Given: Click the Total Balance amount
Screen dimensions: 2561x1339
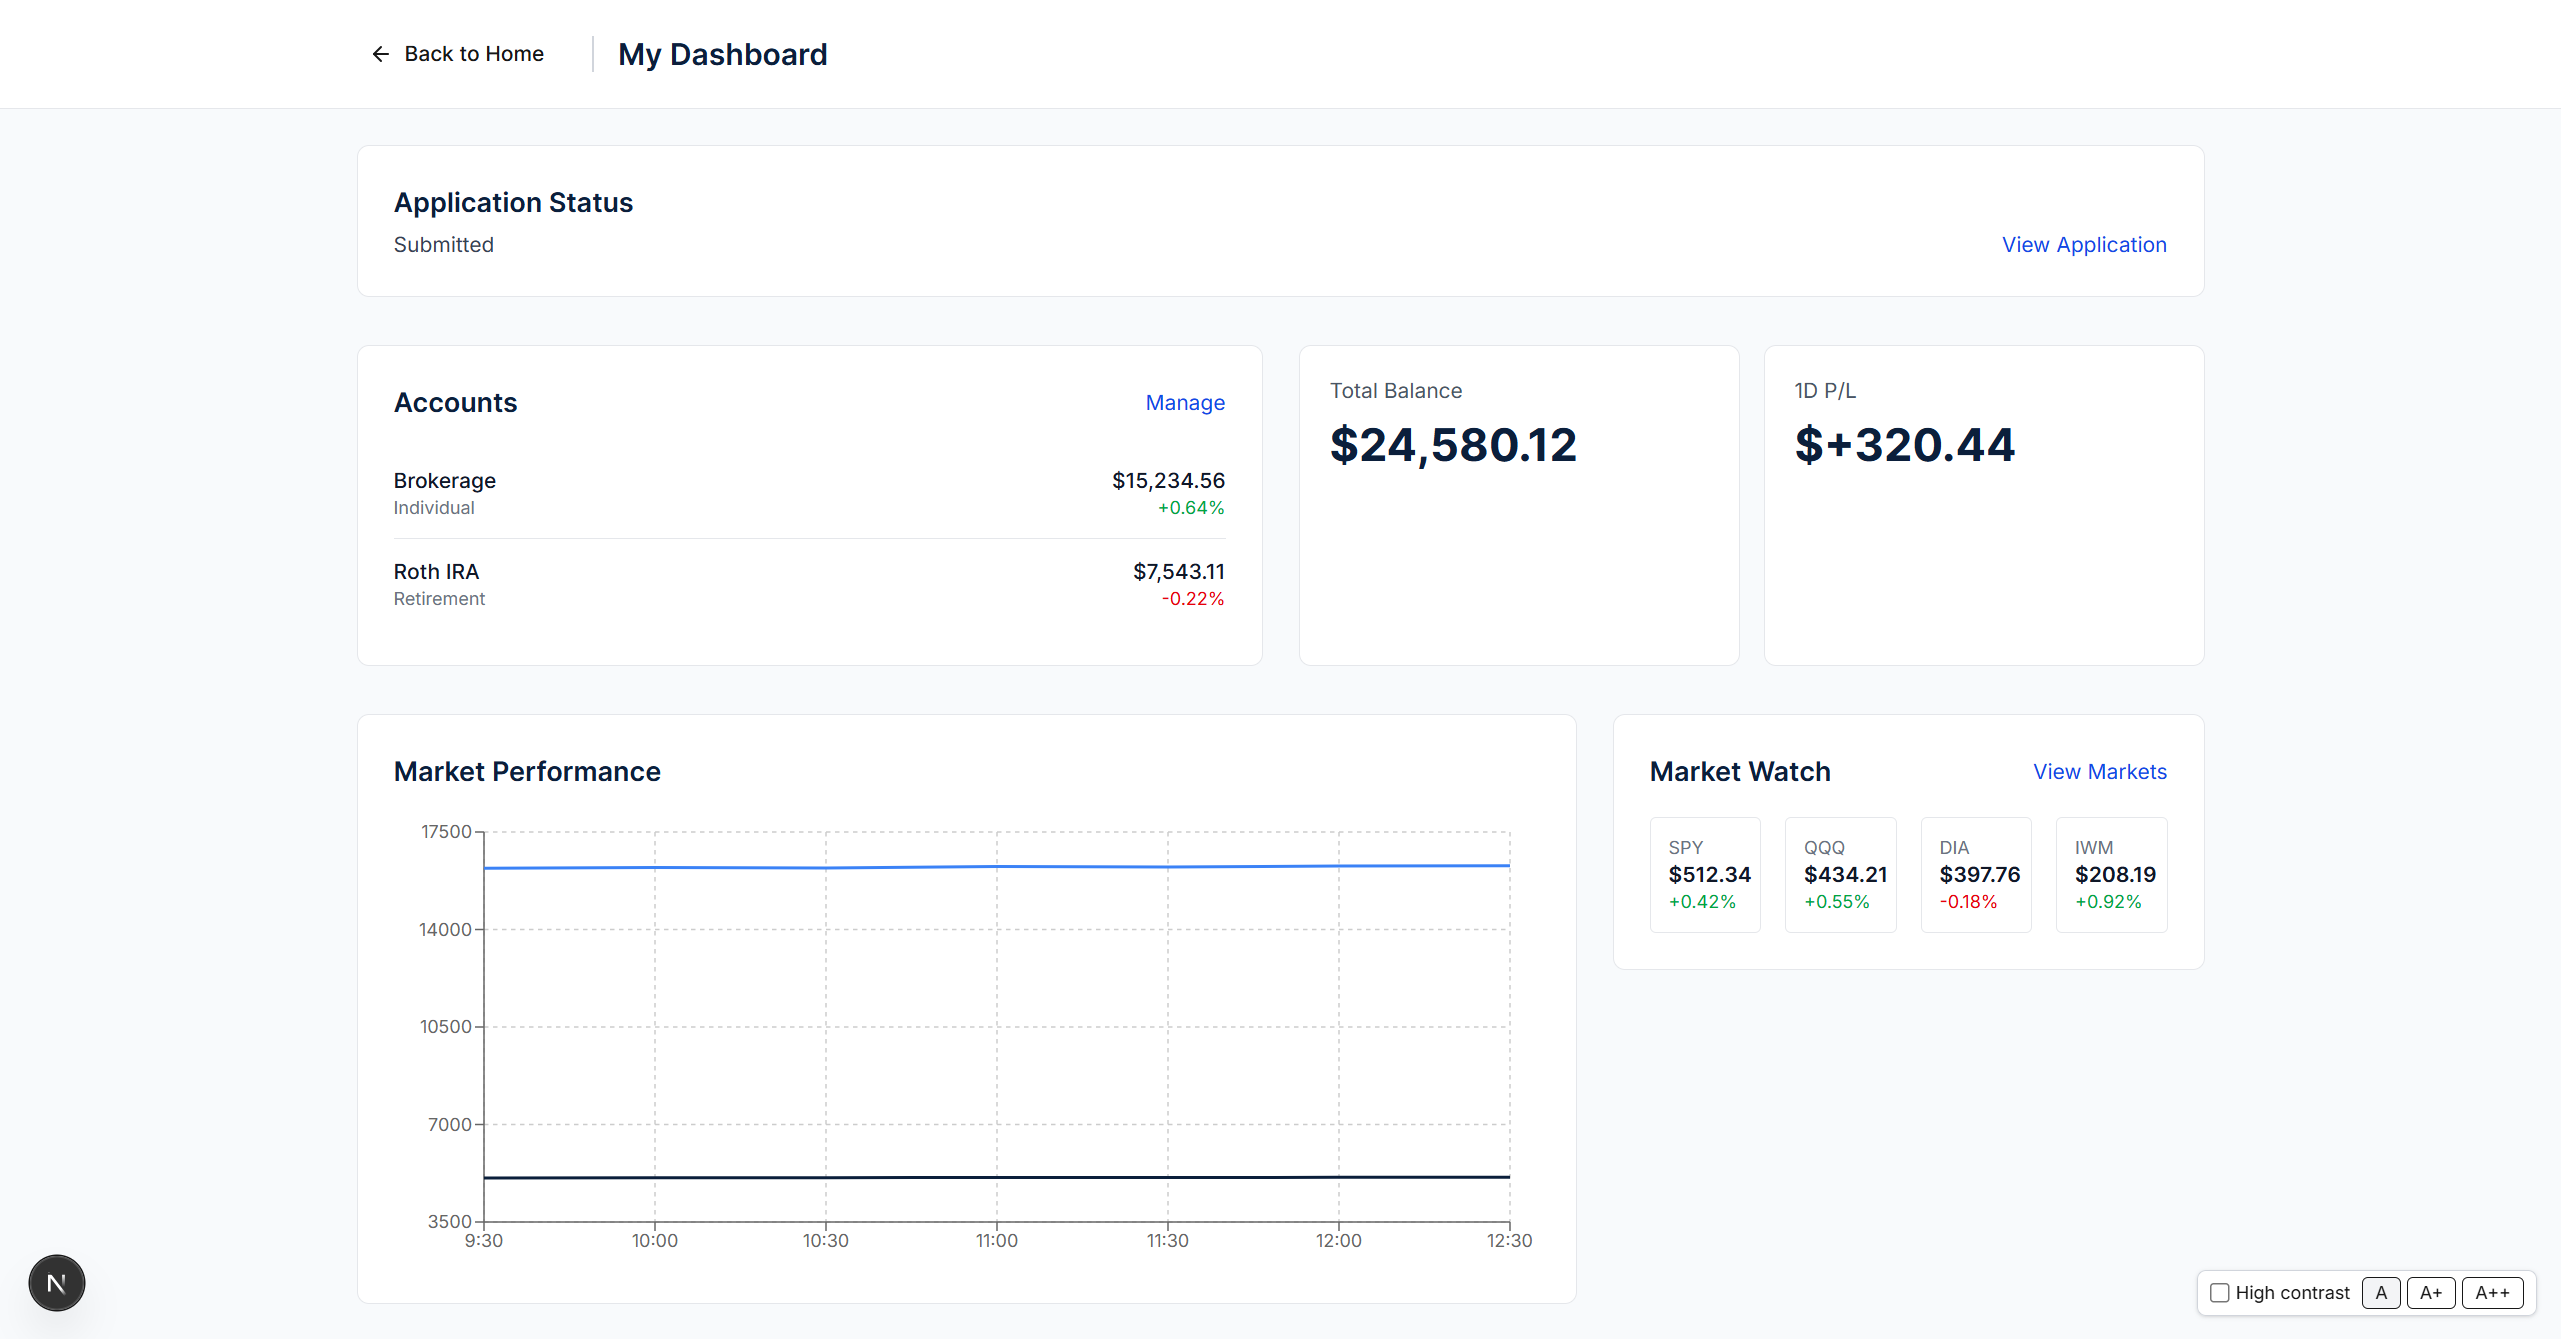Looking at the screenshot, I should [1452, 445].
